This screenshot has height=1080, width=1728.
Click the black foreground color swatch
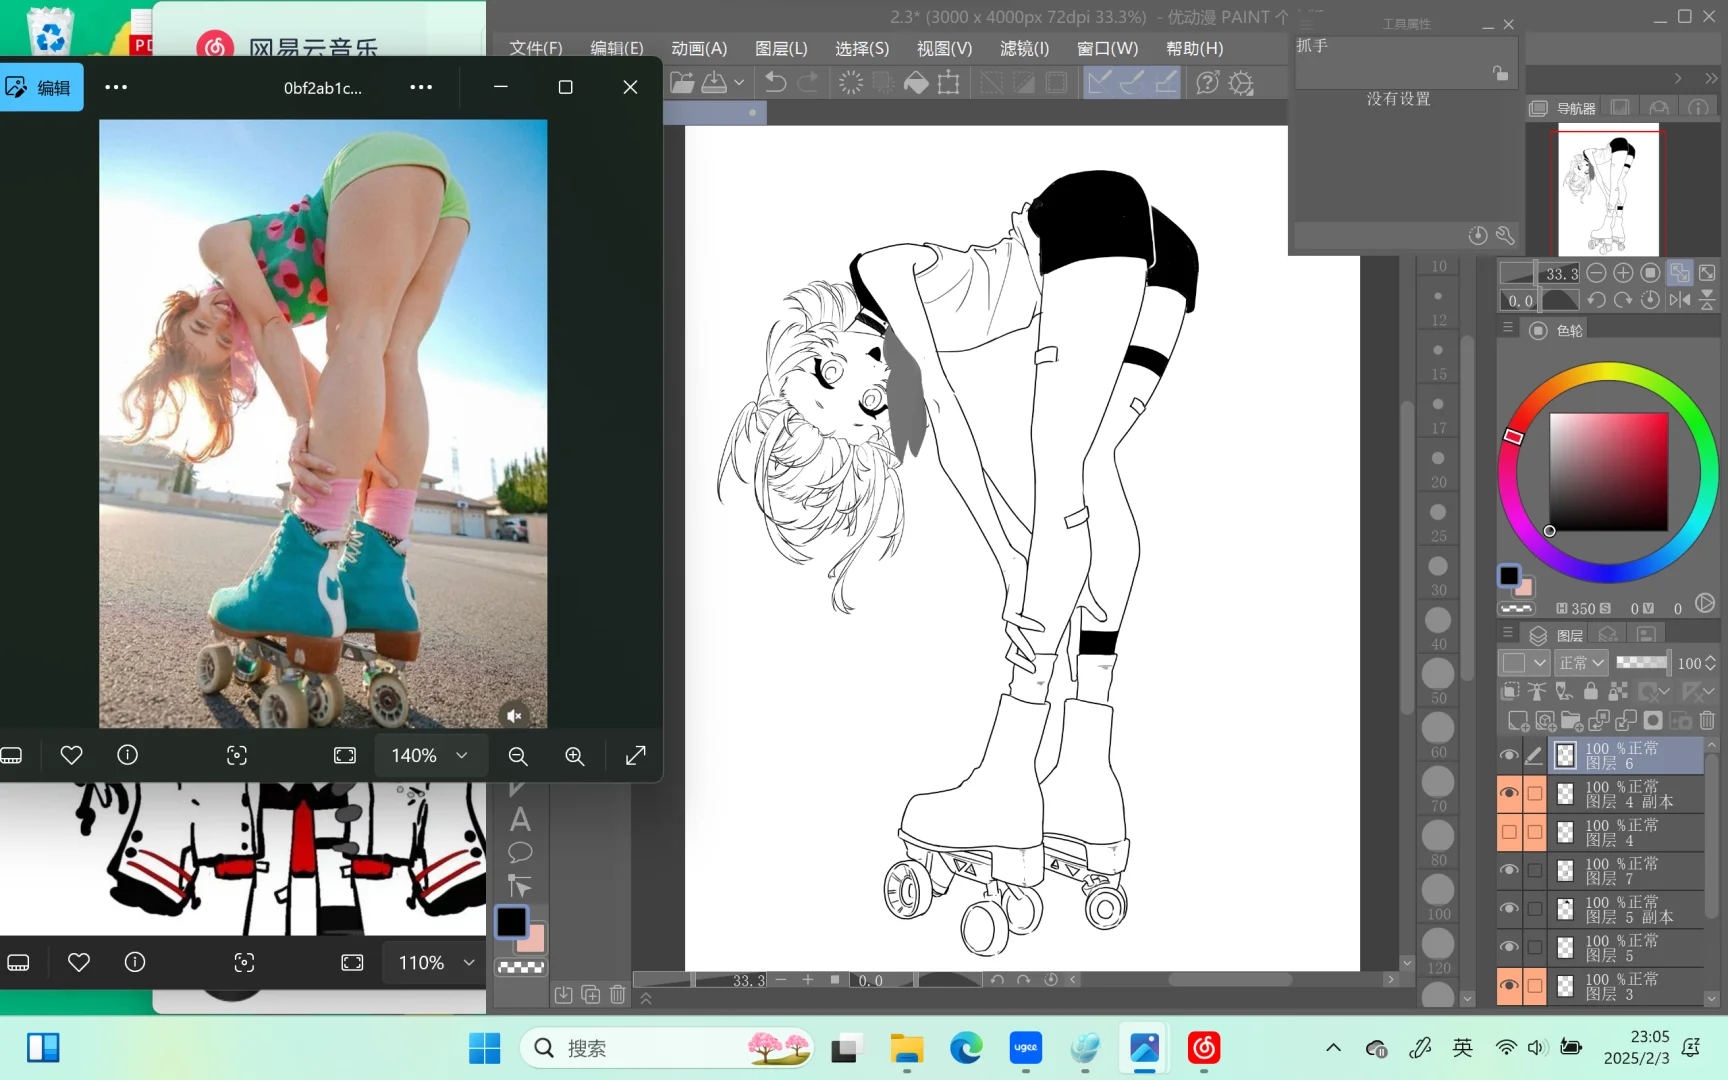point(511,921)
